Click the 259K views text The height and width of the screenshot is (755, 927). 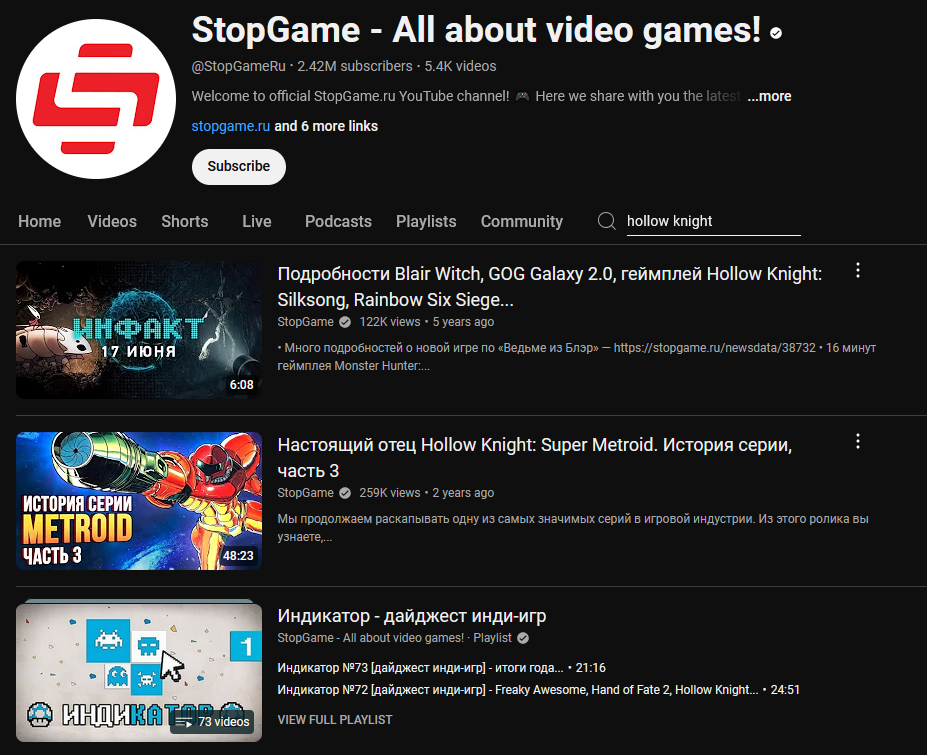[x=390, y=493]
